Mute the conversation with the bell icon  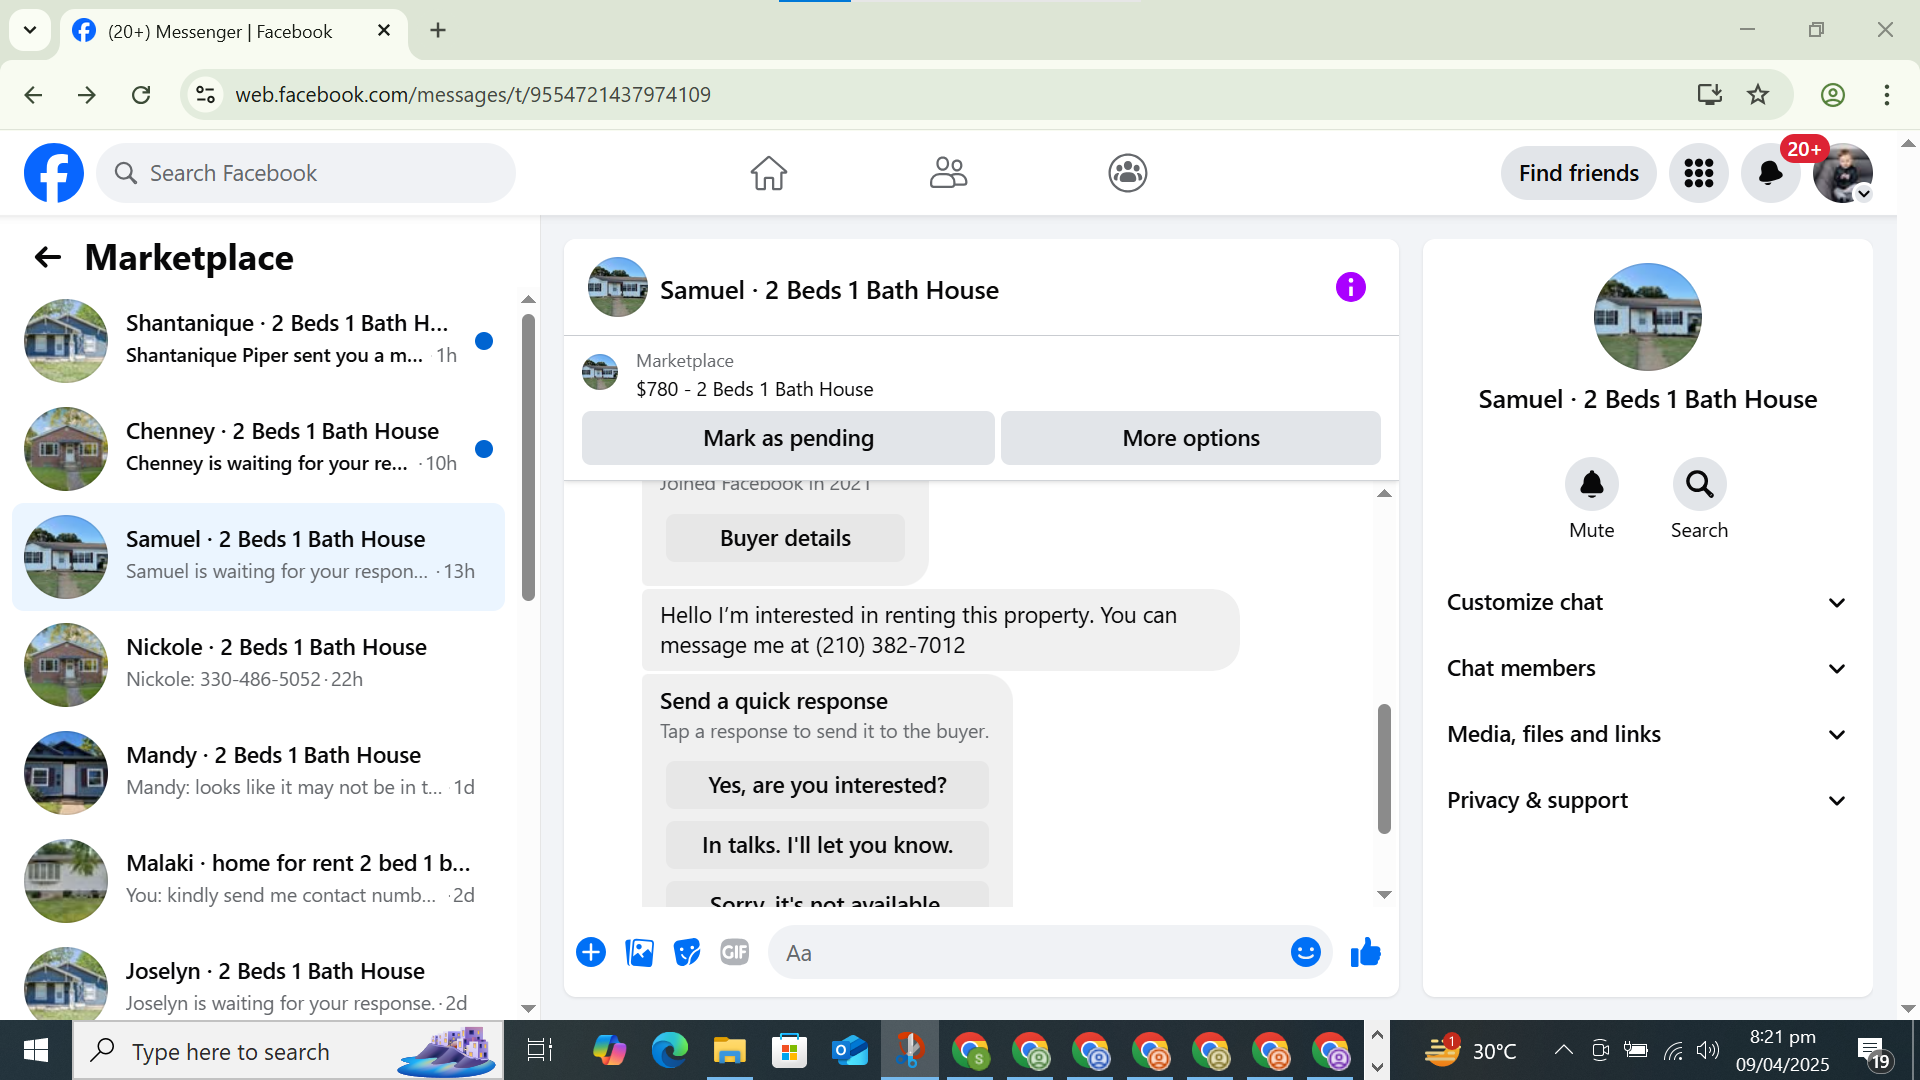click(1591, 485)
